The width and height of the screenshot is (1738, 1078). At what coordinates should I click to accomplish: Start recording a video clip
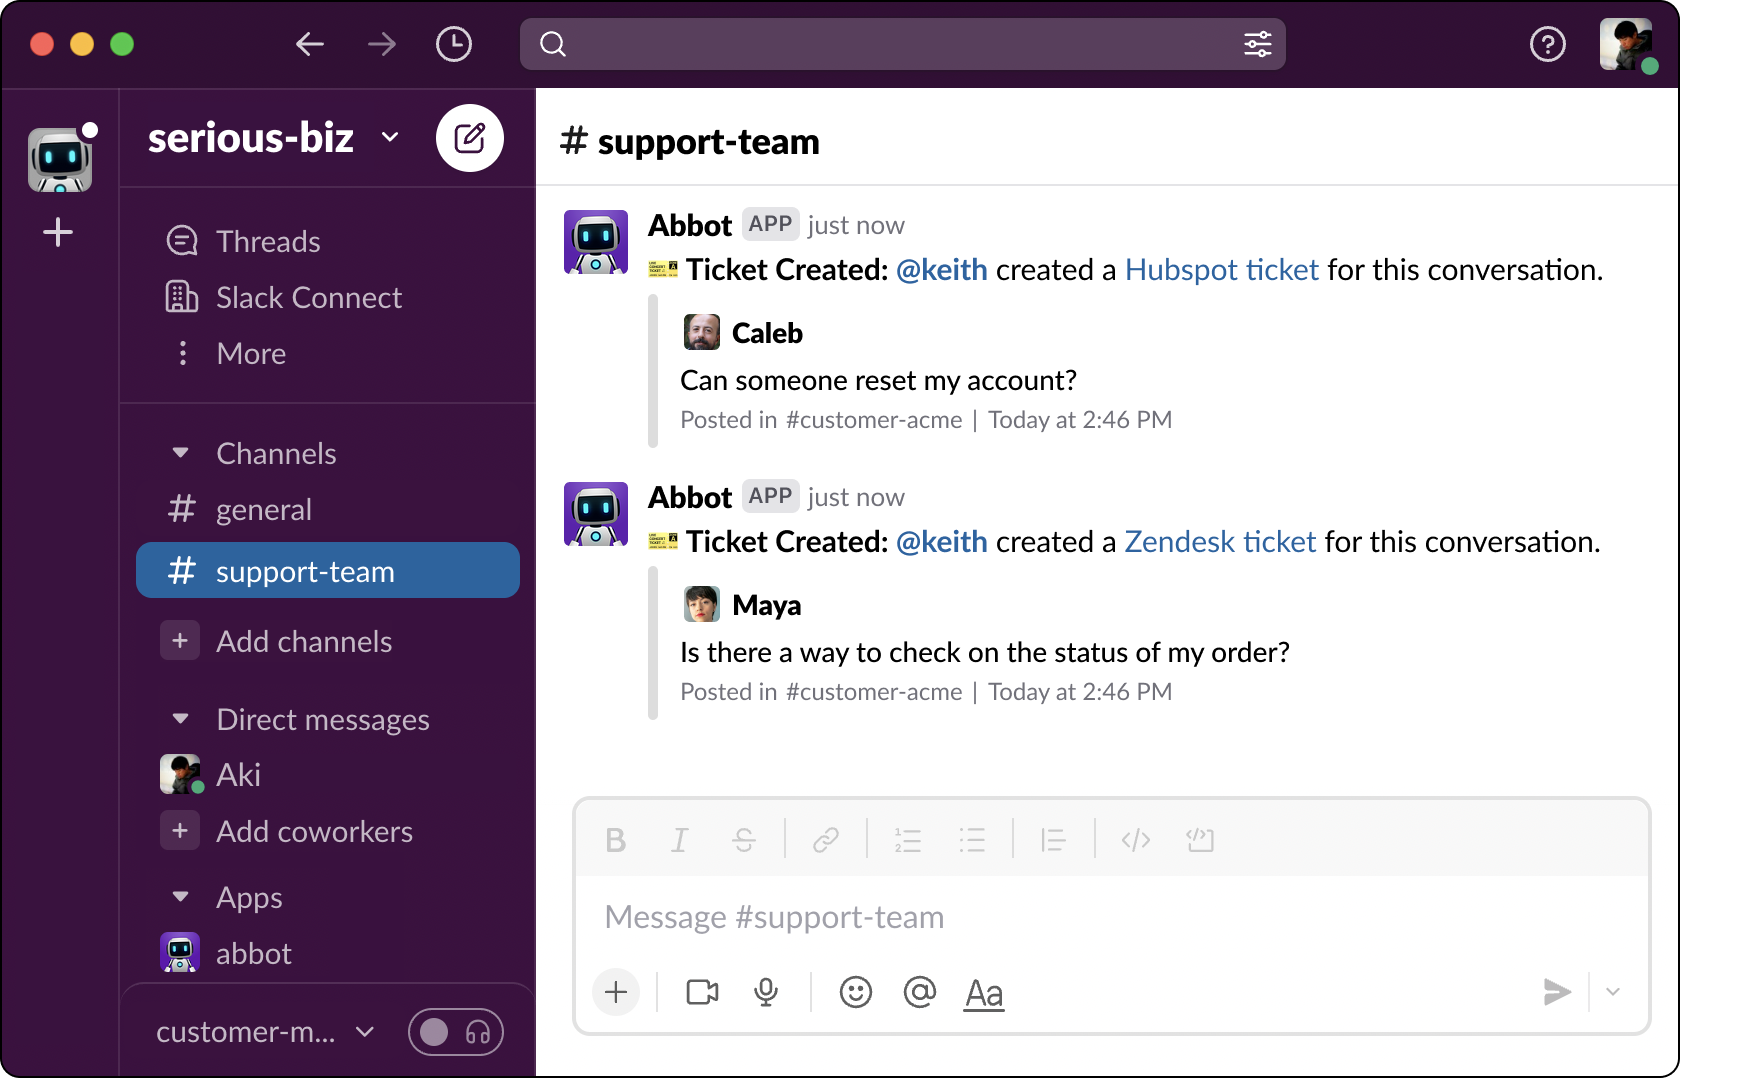coord(702,992)
